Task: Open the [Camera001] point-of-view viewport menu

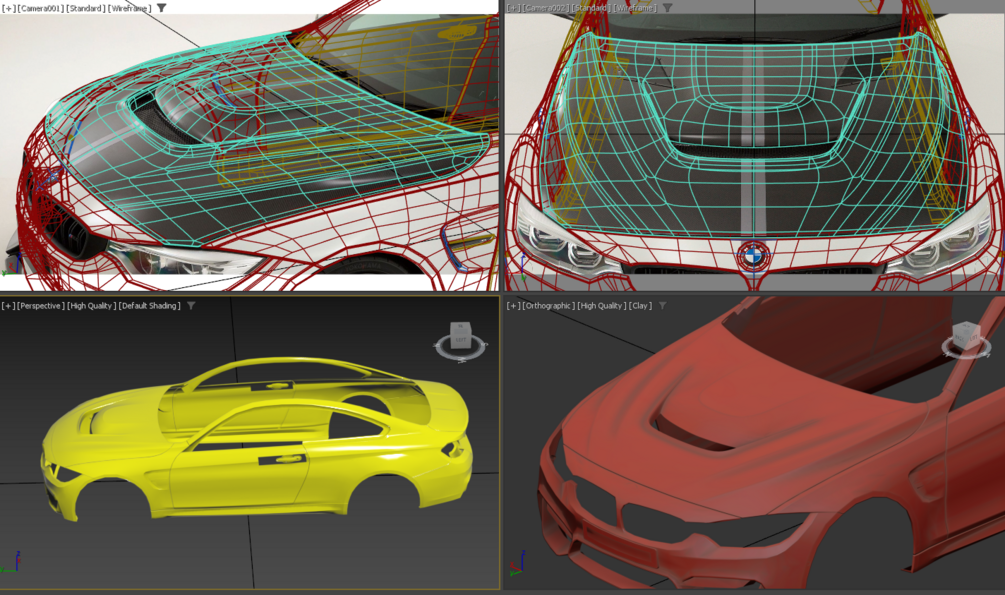Action: click(40, 8)
